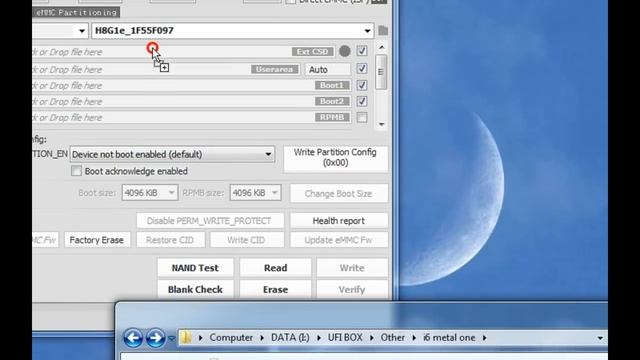640x360 pixels.
Task: Open the Boot size 4096 KiB dropdown
Action: point(171,193)
